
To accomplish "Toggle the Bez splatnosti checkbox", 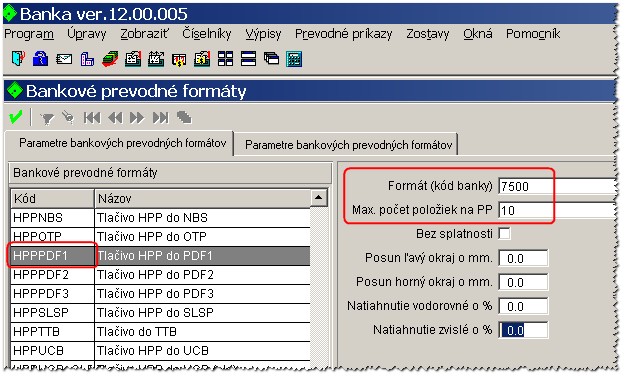I will click(x=505, y=233).
